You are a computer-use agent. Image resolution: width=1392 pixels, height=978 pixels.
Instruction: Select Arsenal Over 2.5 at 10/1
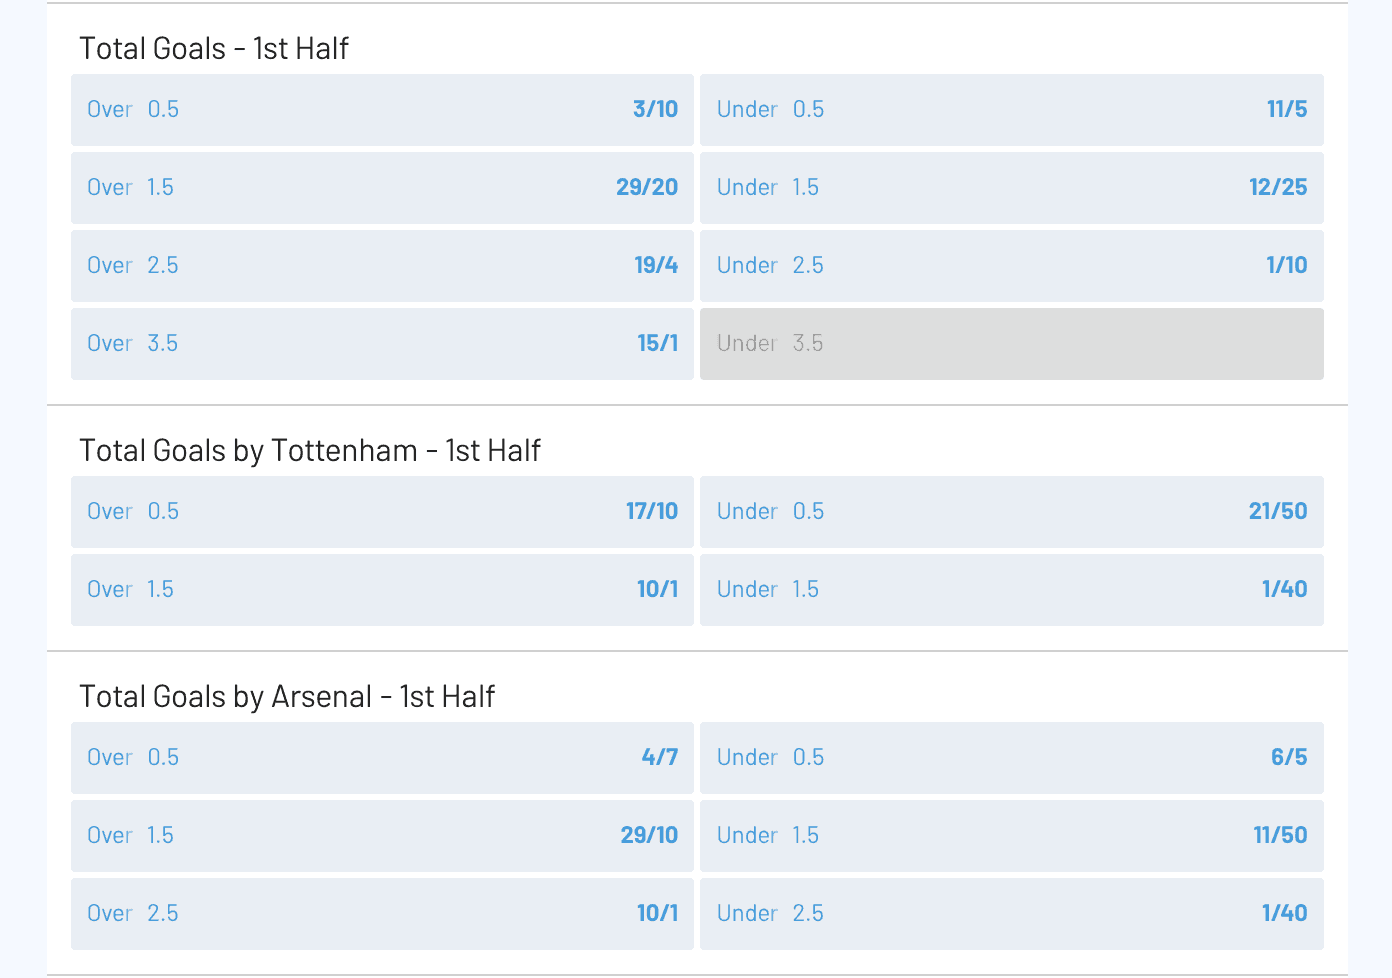click(x=381, y=913)
